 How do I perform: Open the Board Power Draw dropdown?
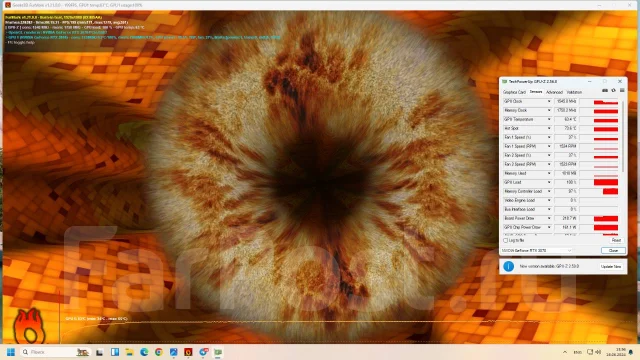(549, 218)
